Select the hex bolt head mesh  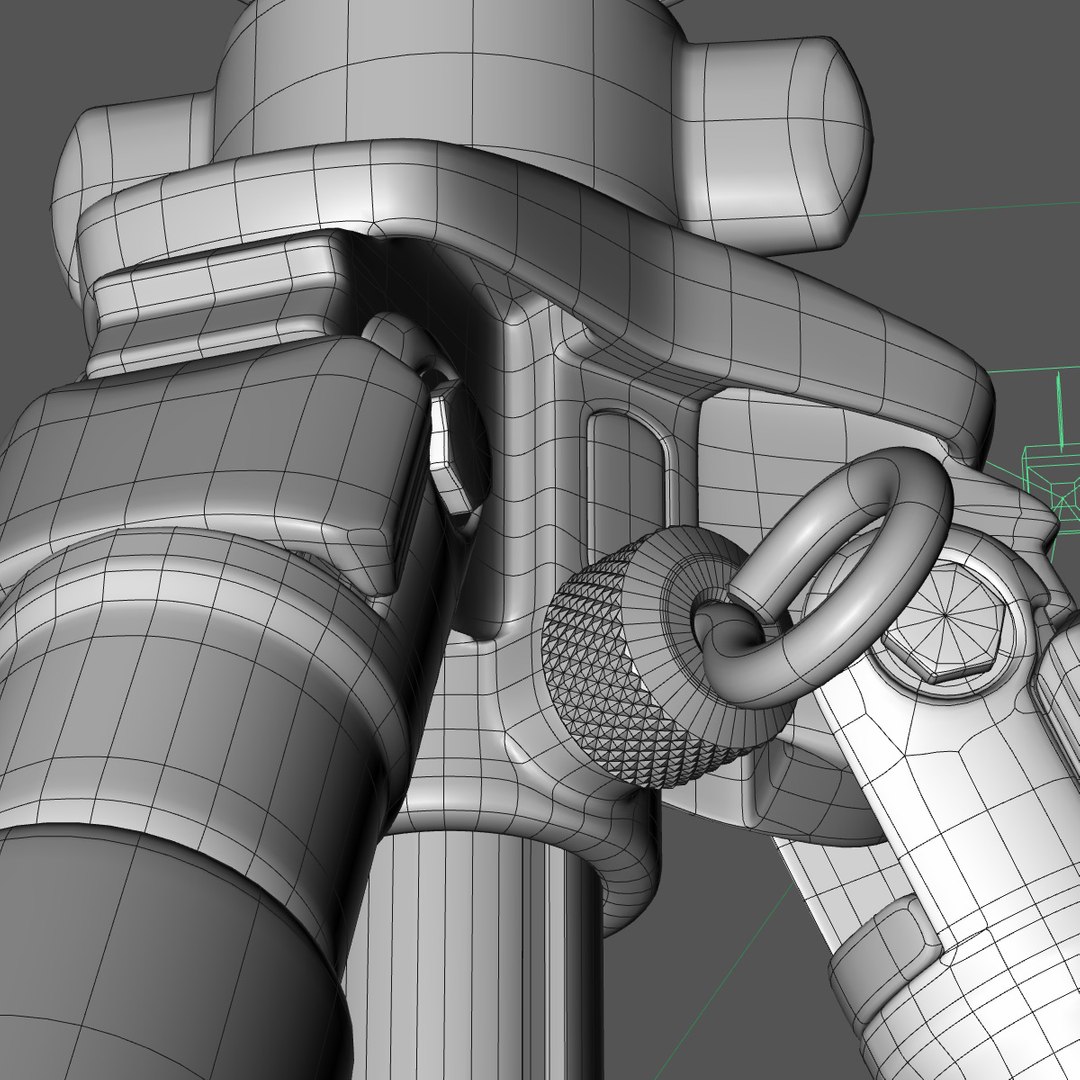coord(942,619)
